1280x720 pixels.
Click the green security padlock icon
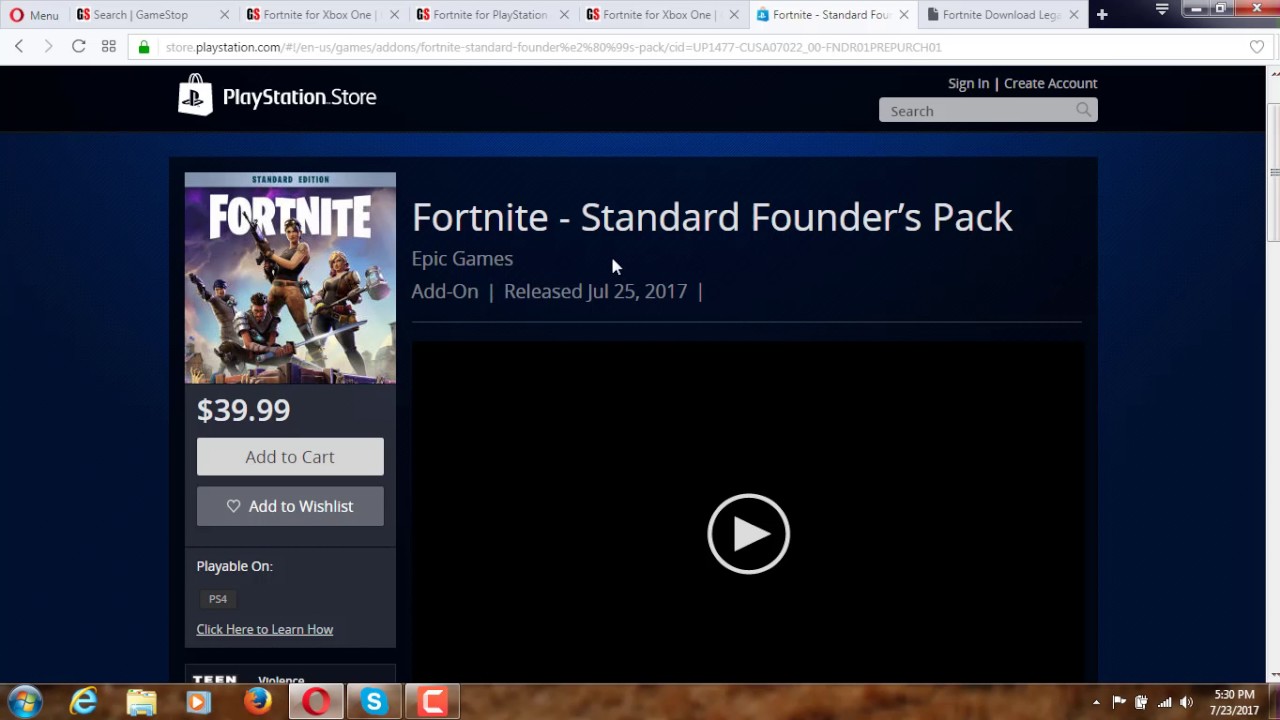[144, 47]
